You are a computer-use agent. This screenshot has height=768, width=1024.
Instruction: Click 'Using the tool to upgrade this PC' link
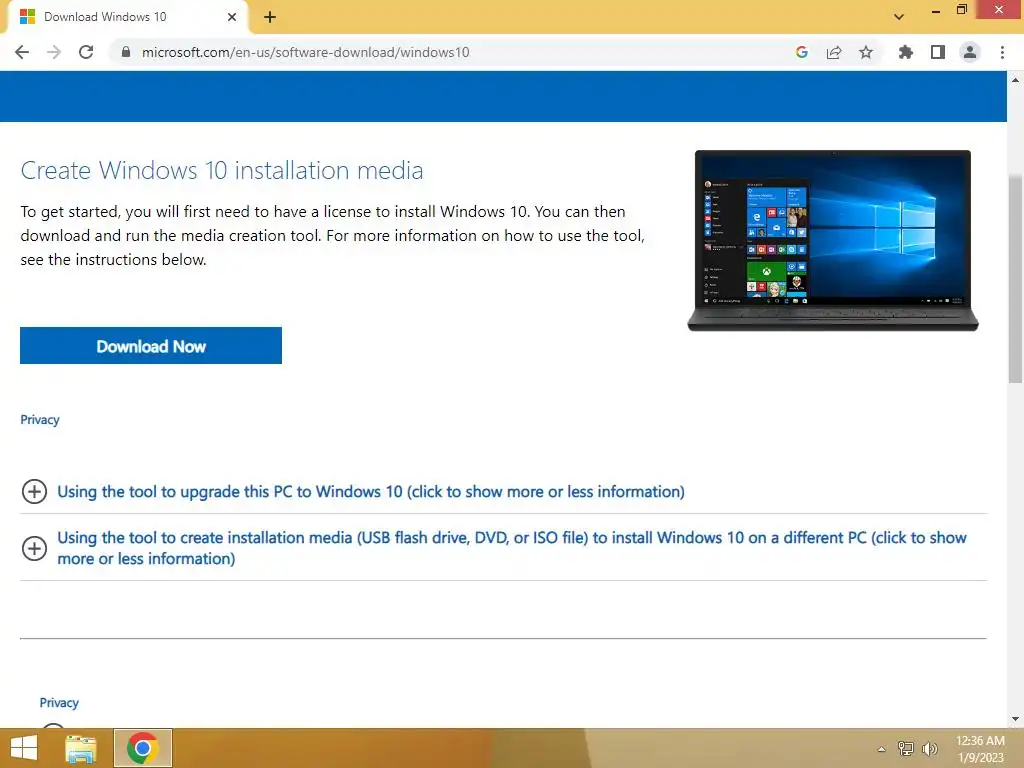click(x=371, y=491)
